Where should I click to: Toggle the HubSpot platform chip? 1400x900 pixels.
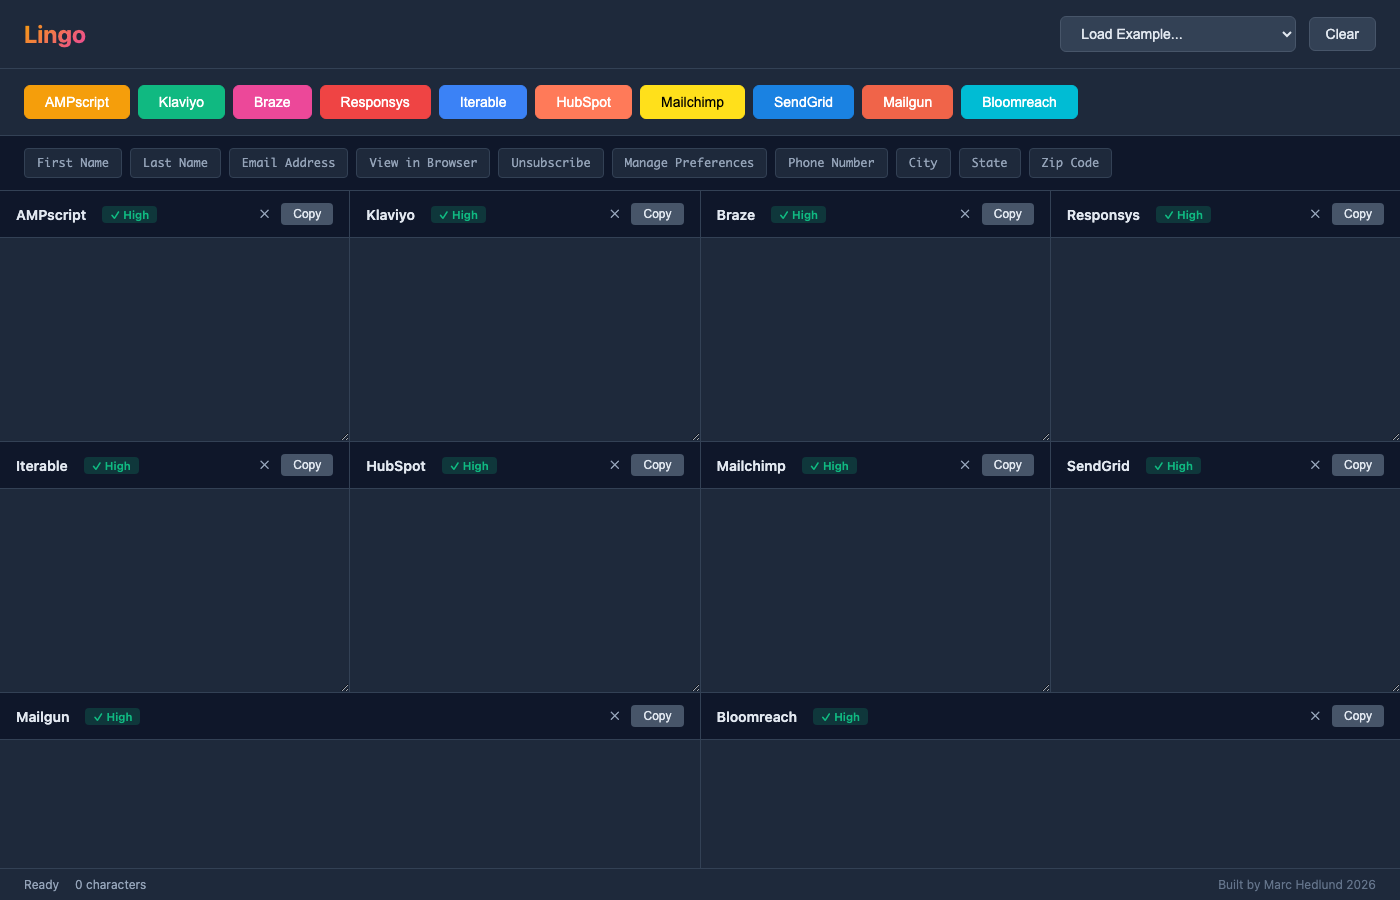tap(583, 102)
